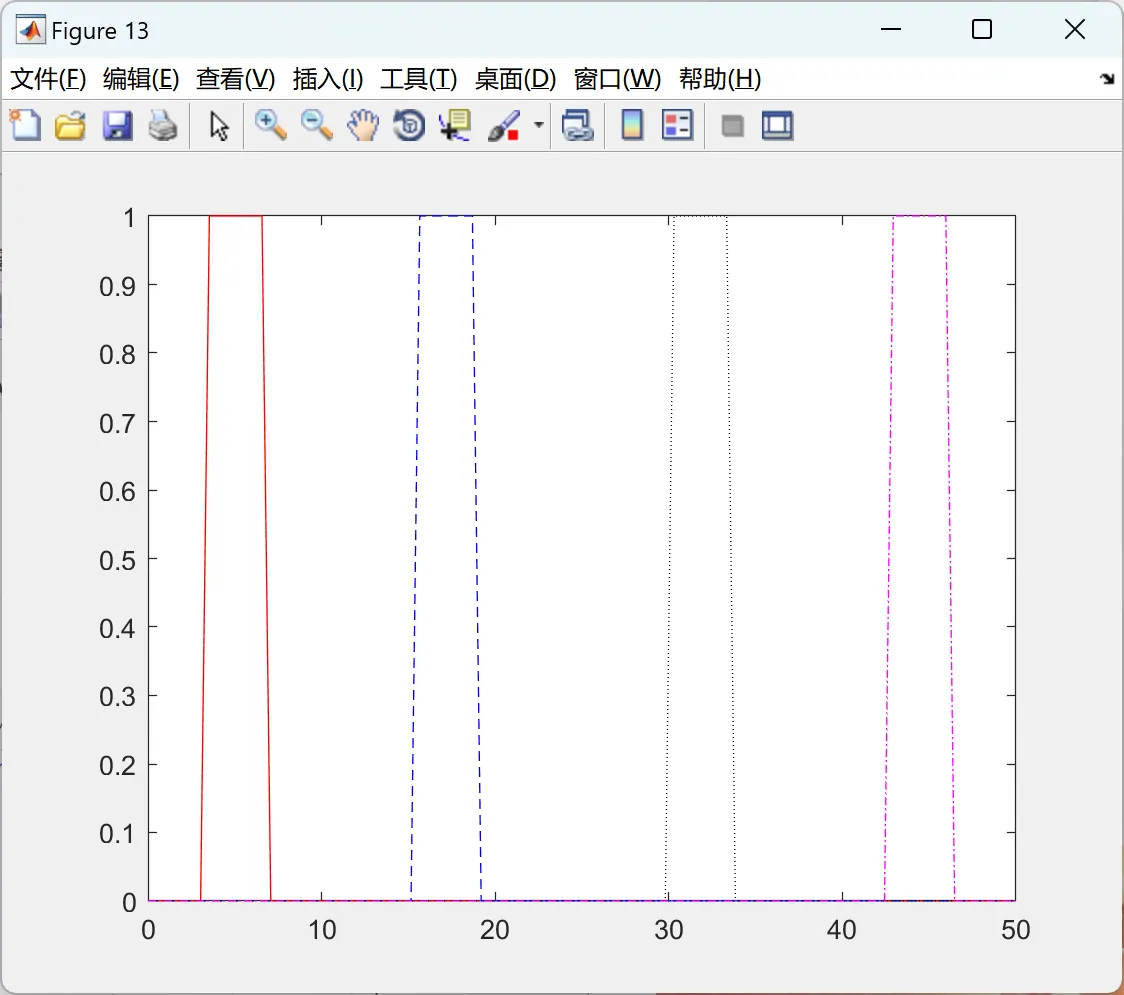The width and height of the screenshot is (1124, 995).
Task: Click x-axis tick label 30
Action: click(x=669, y=930)
